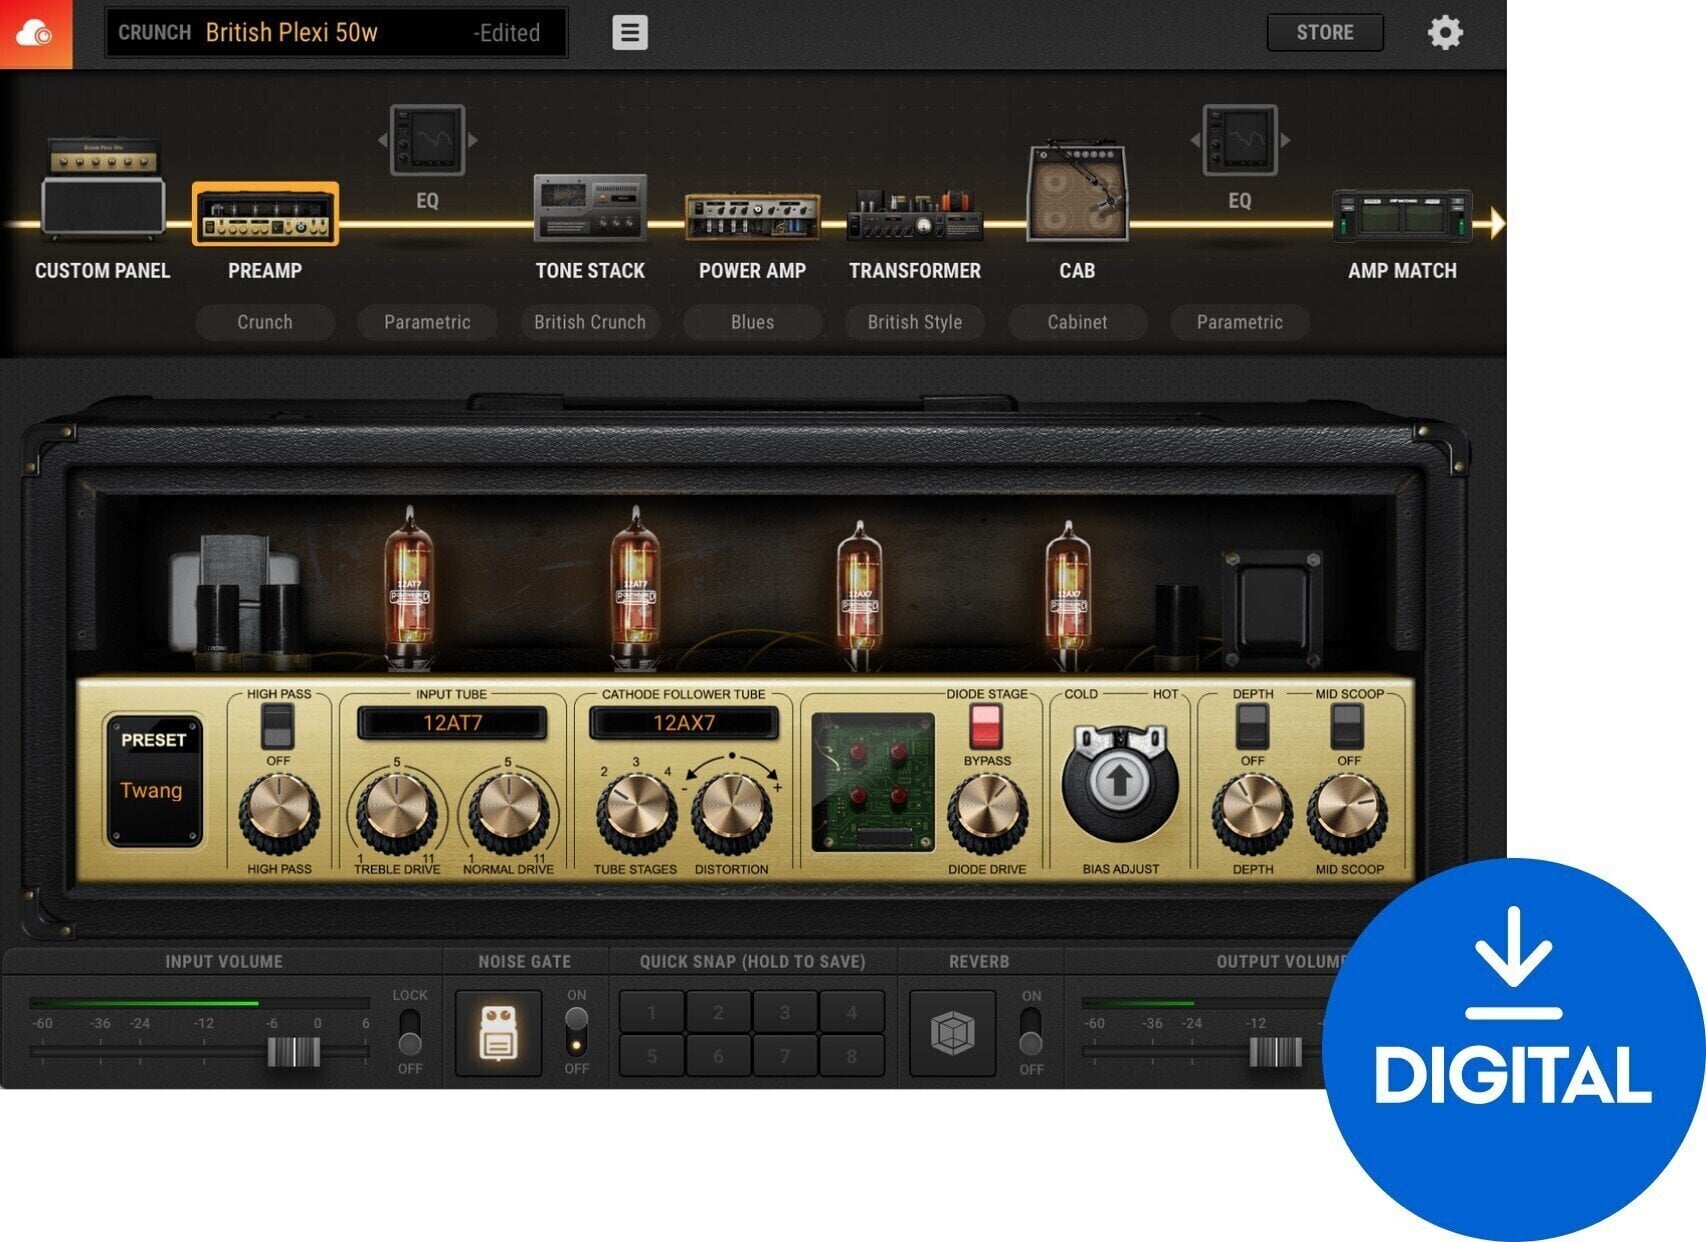1706x1242 pixels.
Task: Open the settings gear menu
Action: [1446, 32]
